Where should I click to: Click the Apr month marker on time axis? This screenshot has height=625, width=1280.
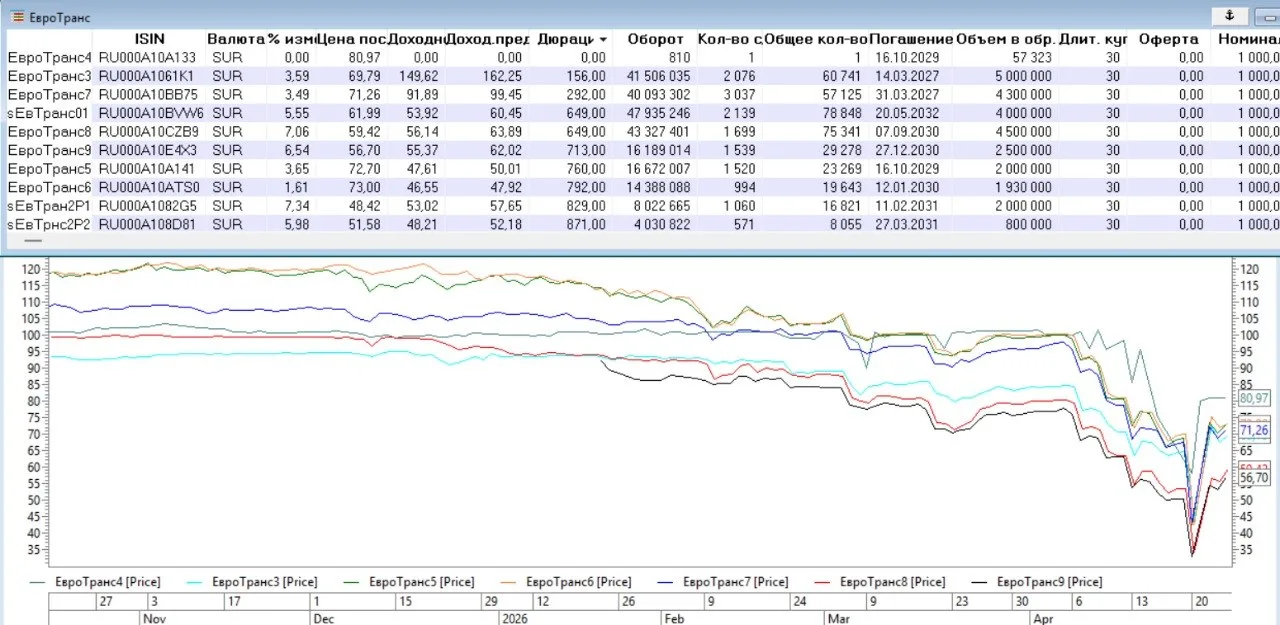click(1044, 618)
